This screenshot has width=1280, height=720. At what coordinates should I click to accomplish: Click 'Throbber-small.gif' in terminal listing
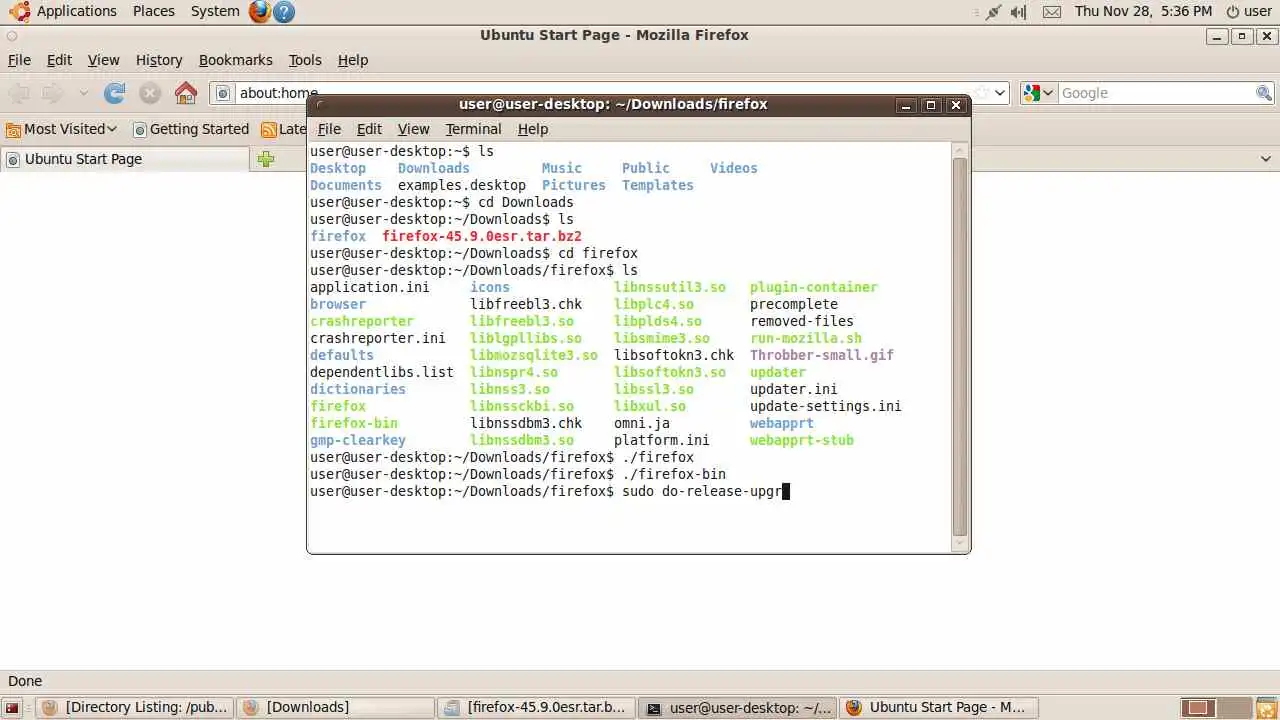click(822, 355)
